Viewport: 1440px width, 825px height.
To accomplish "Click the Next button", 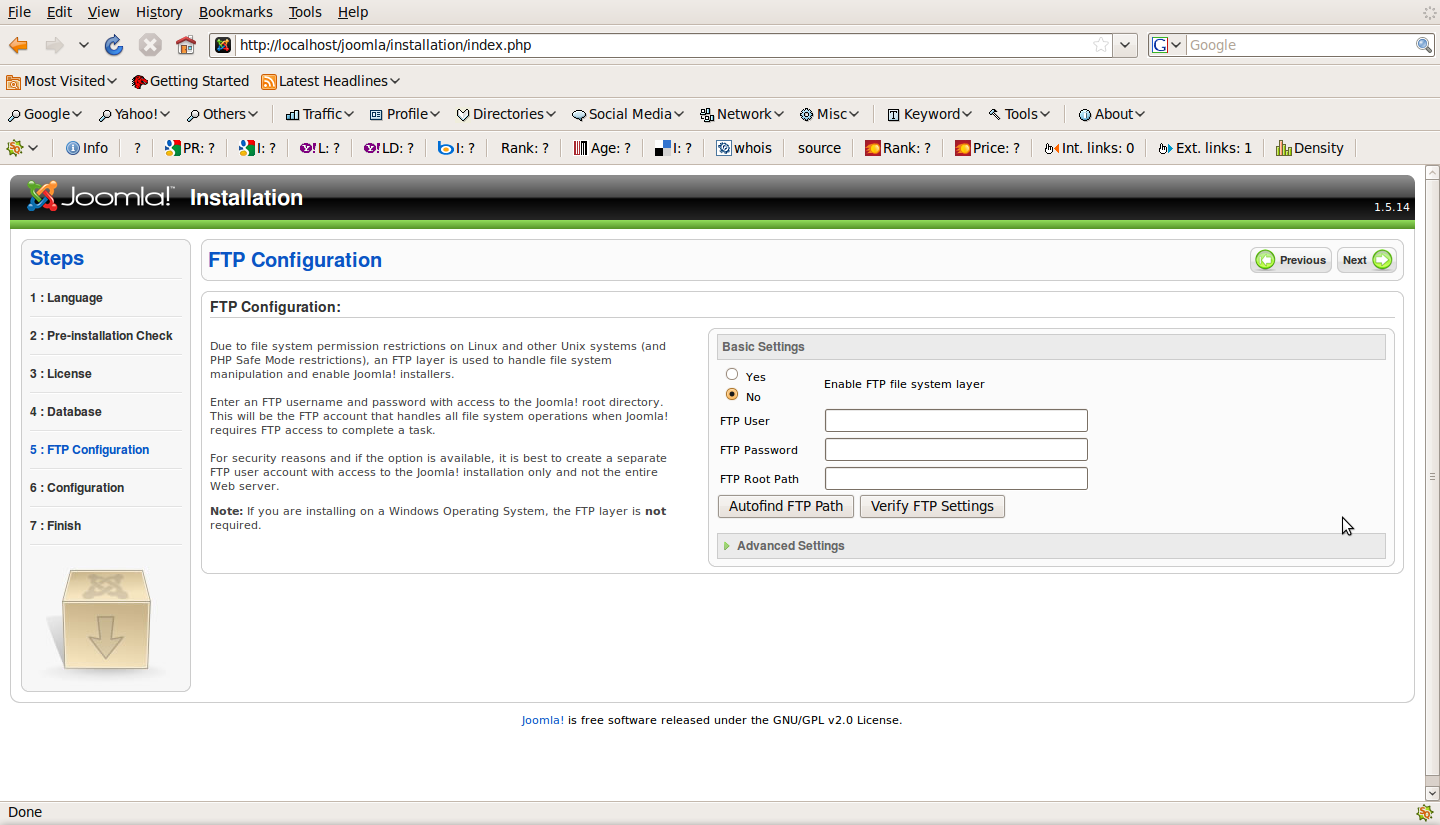I will 1367,260.
